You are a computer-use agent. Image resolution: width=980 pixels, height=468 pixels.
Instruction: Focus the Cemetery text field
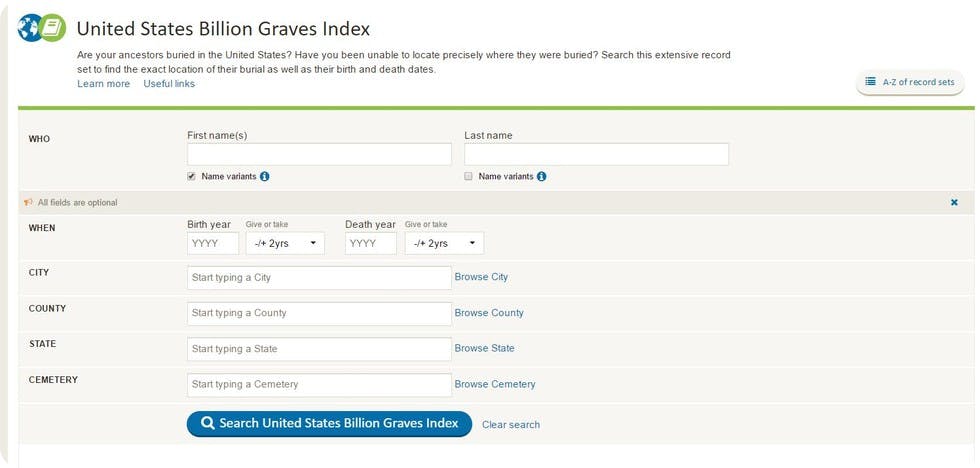coord(319,385)
